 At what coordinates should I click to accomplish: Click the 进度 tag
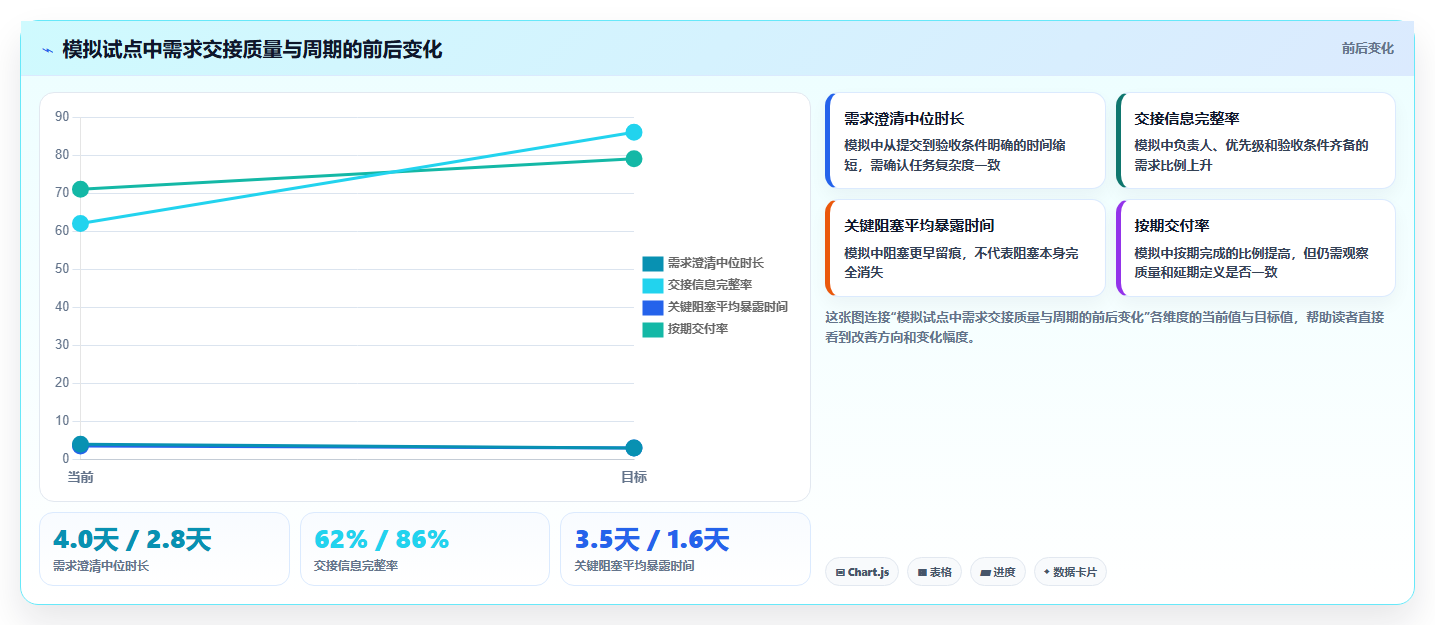[998, 572]
